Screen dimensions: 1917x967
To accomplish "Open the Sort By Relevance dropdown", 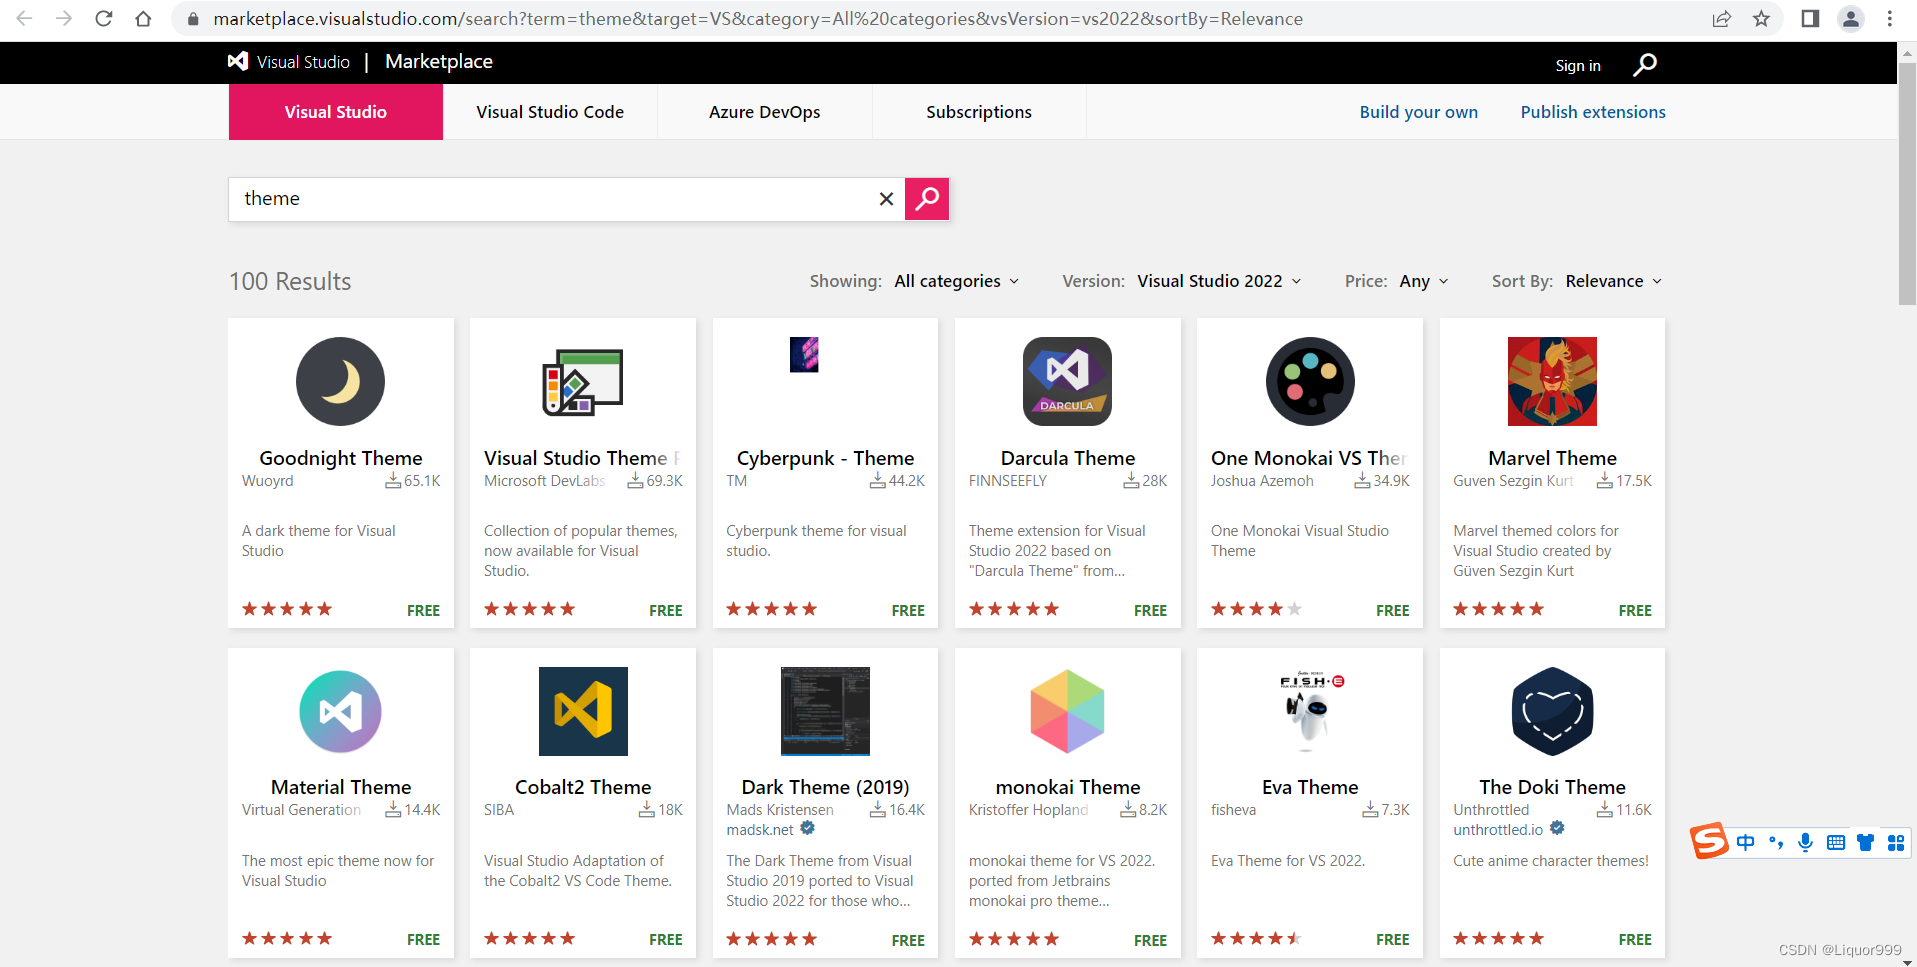I will (x=1614, y=281).
